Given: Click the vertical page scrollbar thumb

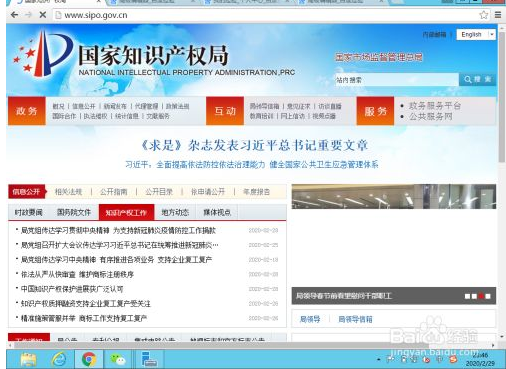Looking at the screenshot, I should point(502,97).
